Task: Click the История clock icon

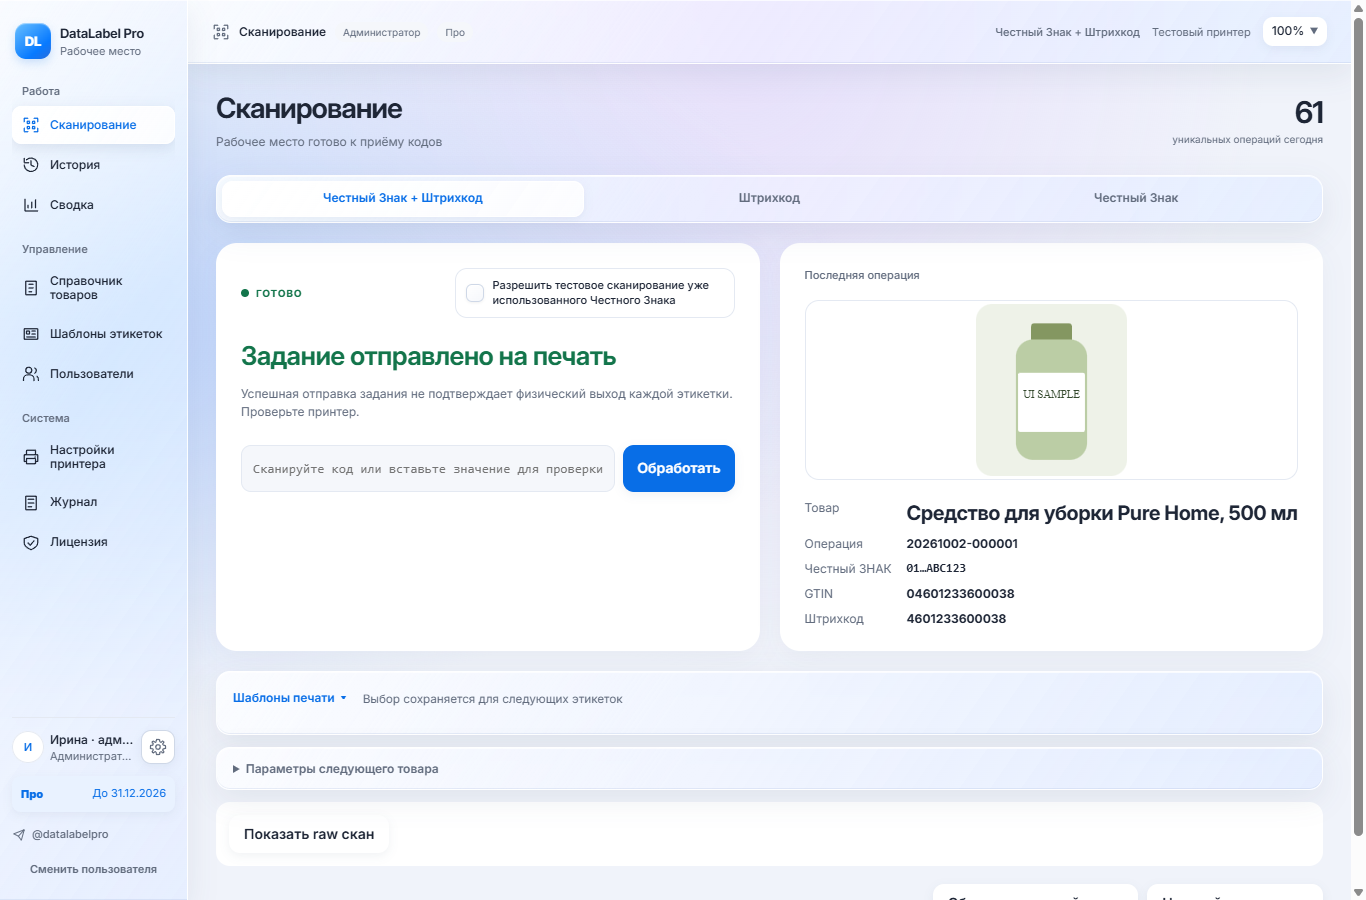Action: (x=31, y=165)
